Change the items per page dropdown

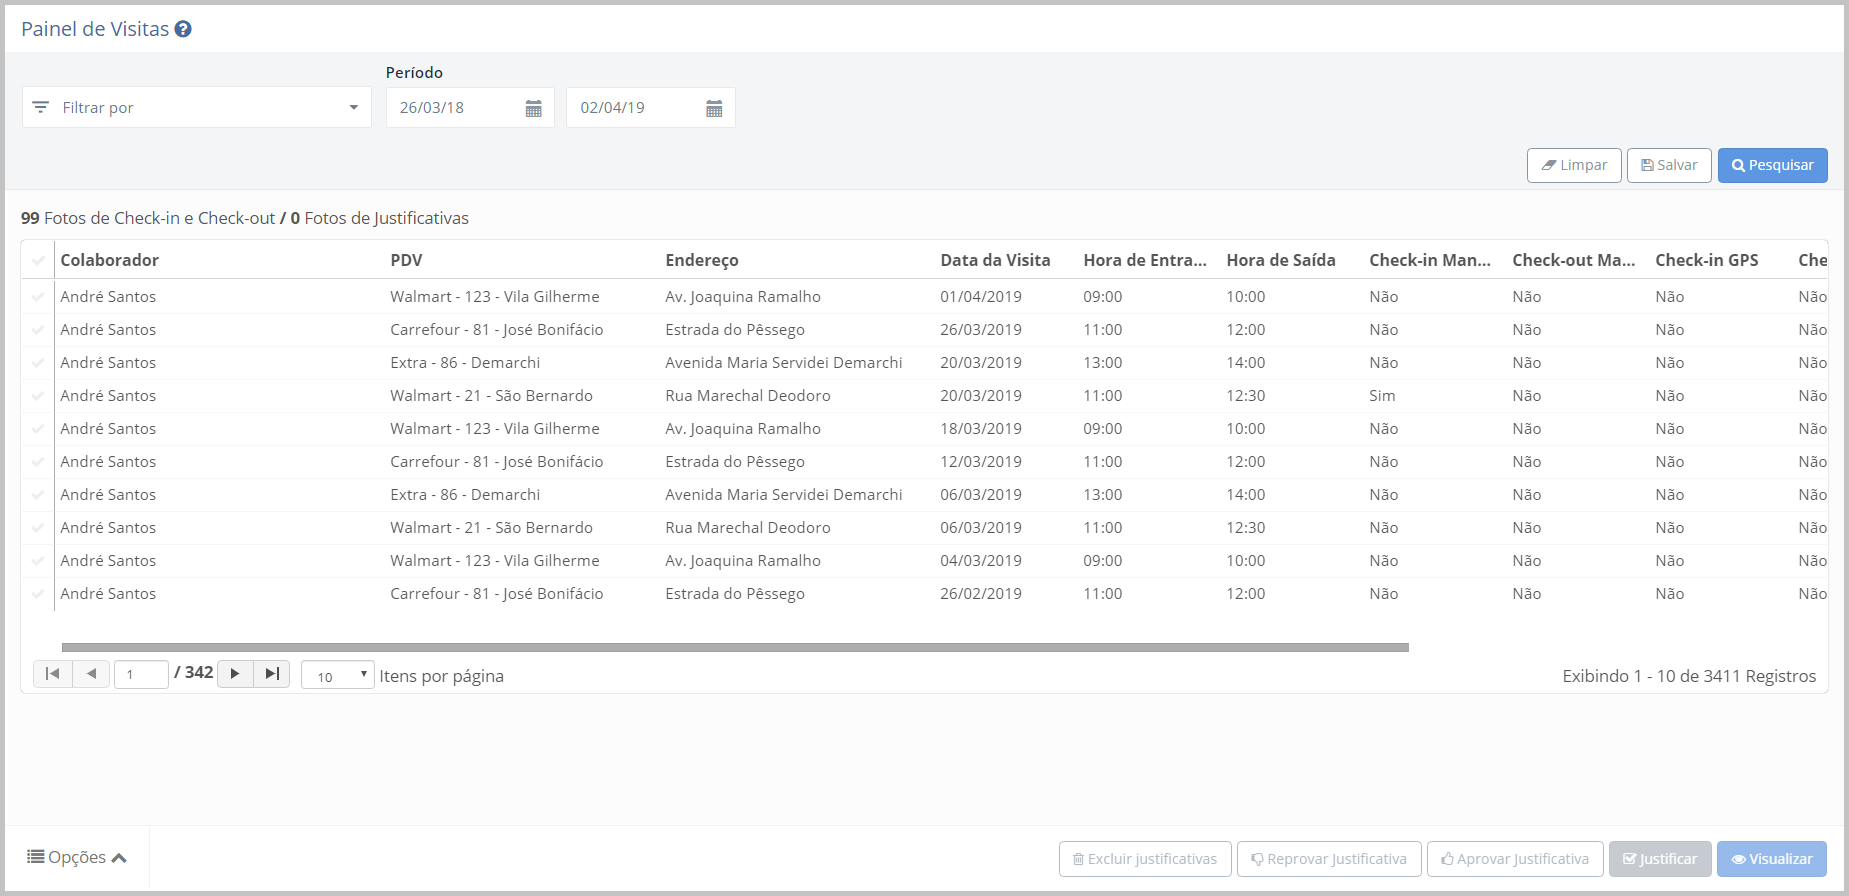pyautogui.click(x=337, y=676)
